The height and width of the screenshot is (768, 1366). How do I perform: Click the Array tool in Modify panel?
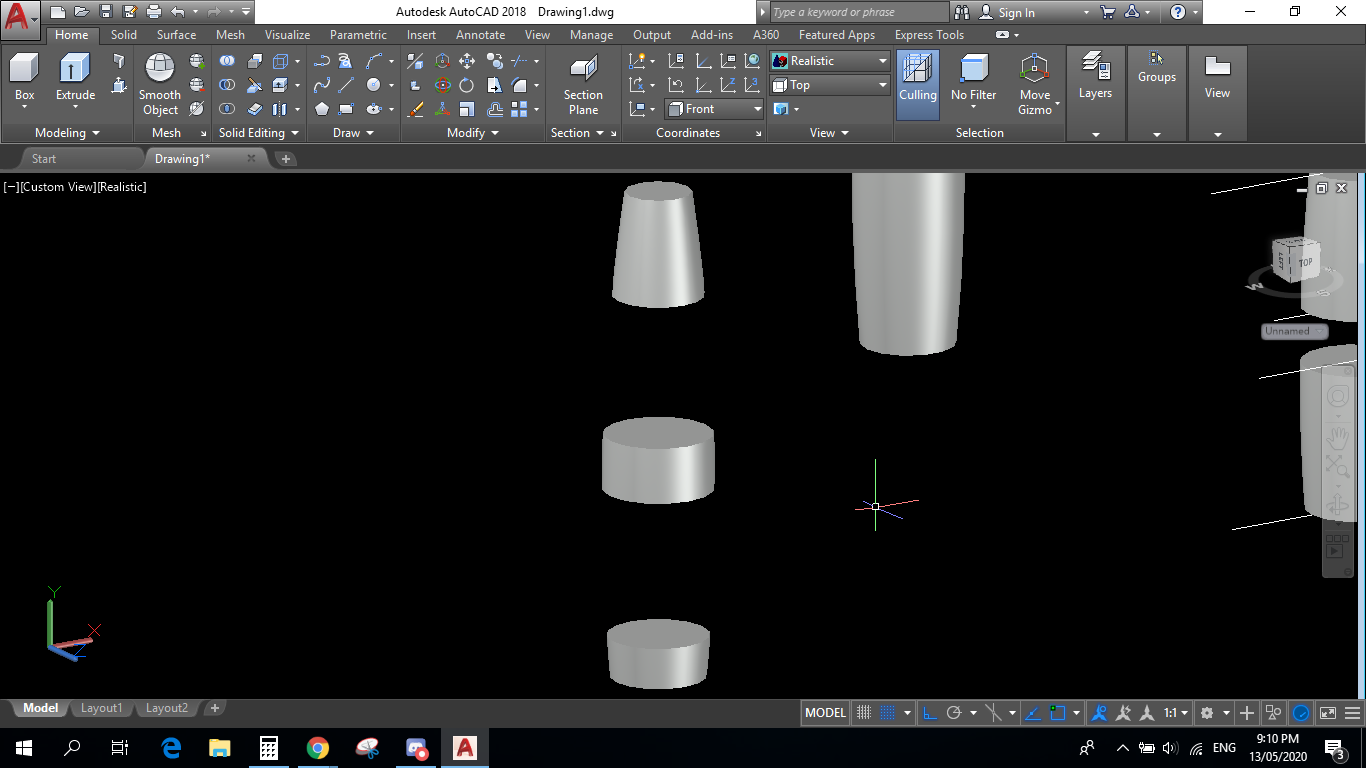pos(519,109)
